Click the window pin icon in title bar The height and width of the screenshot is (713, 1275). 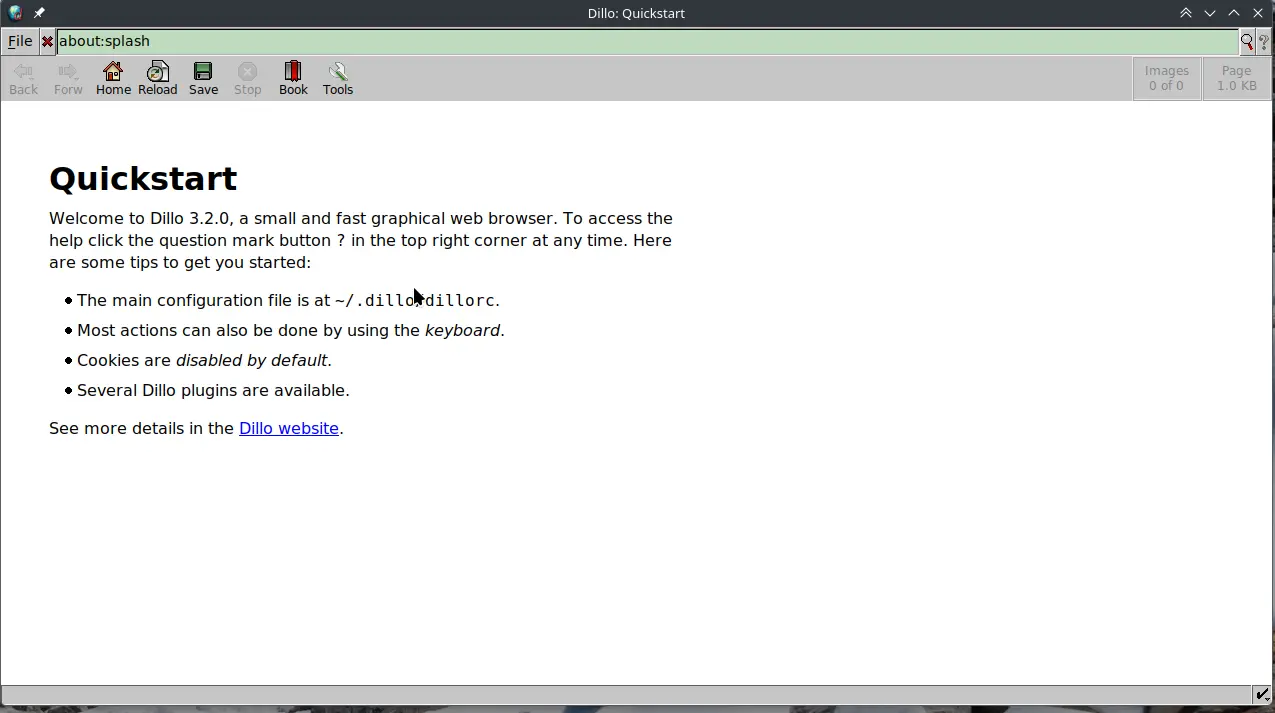pos(39,13)
